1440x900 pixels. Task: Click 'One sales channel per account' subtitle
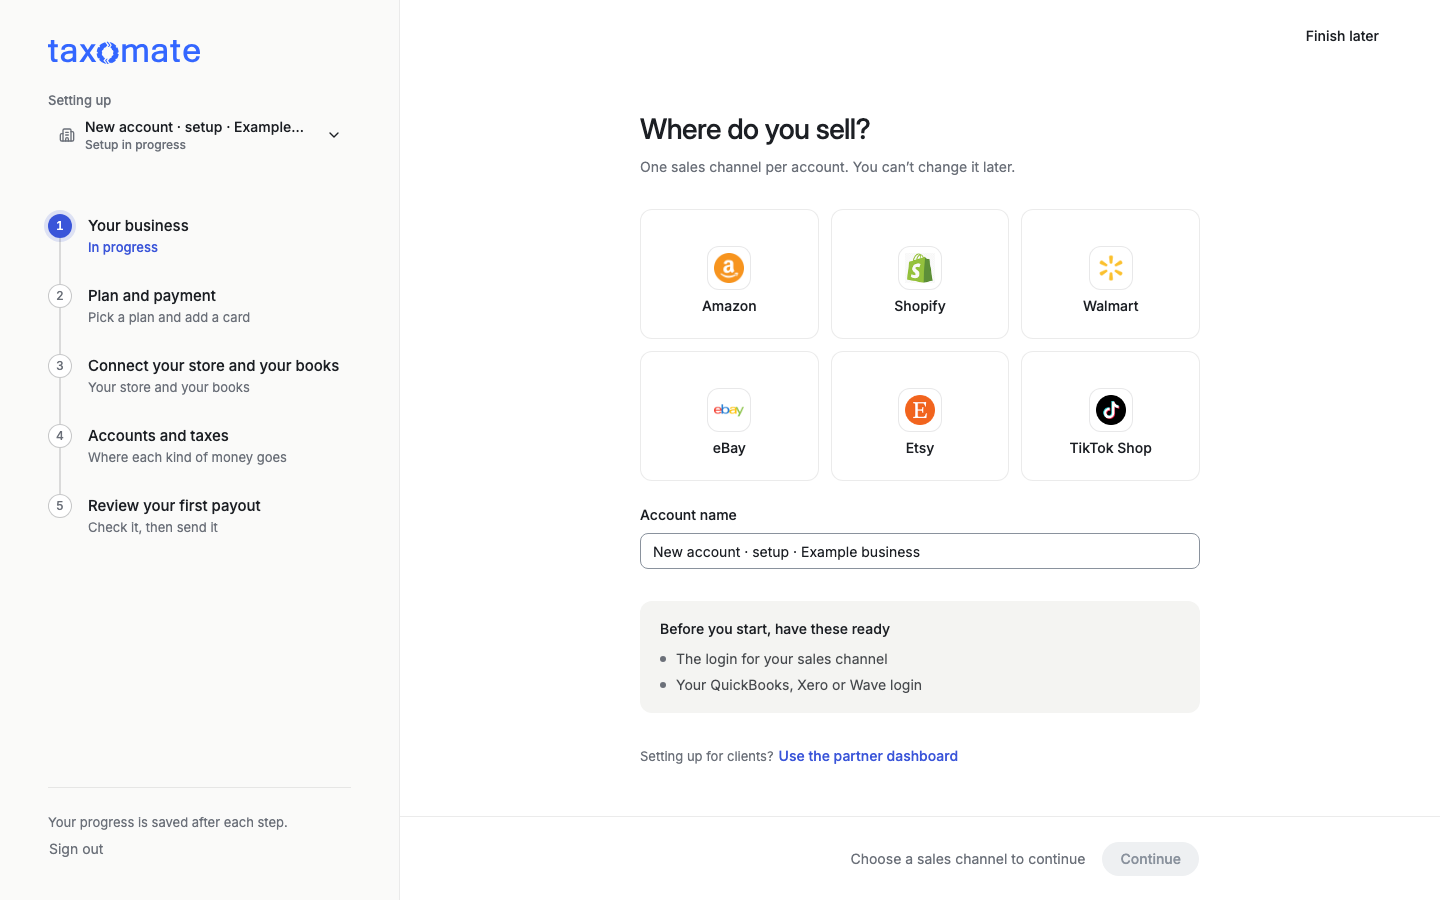[827, 167]
